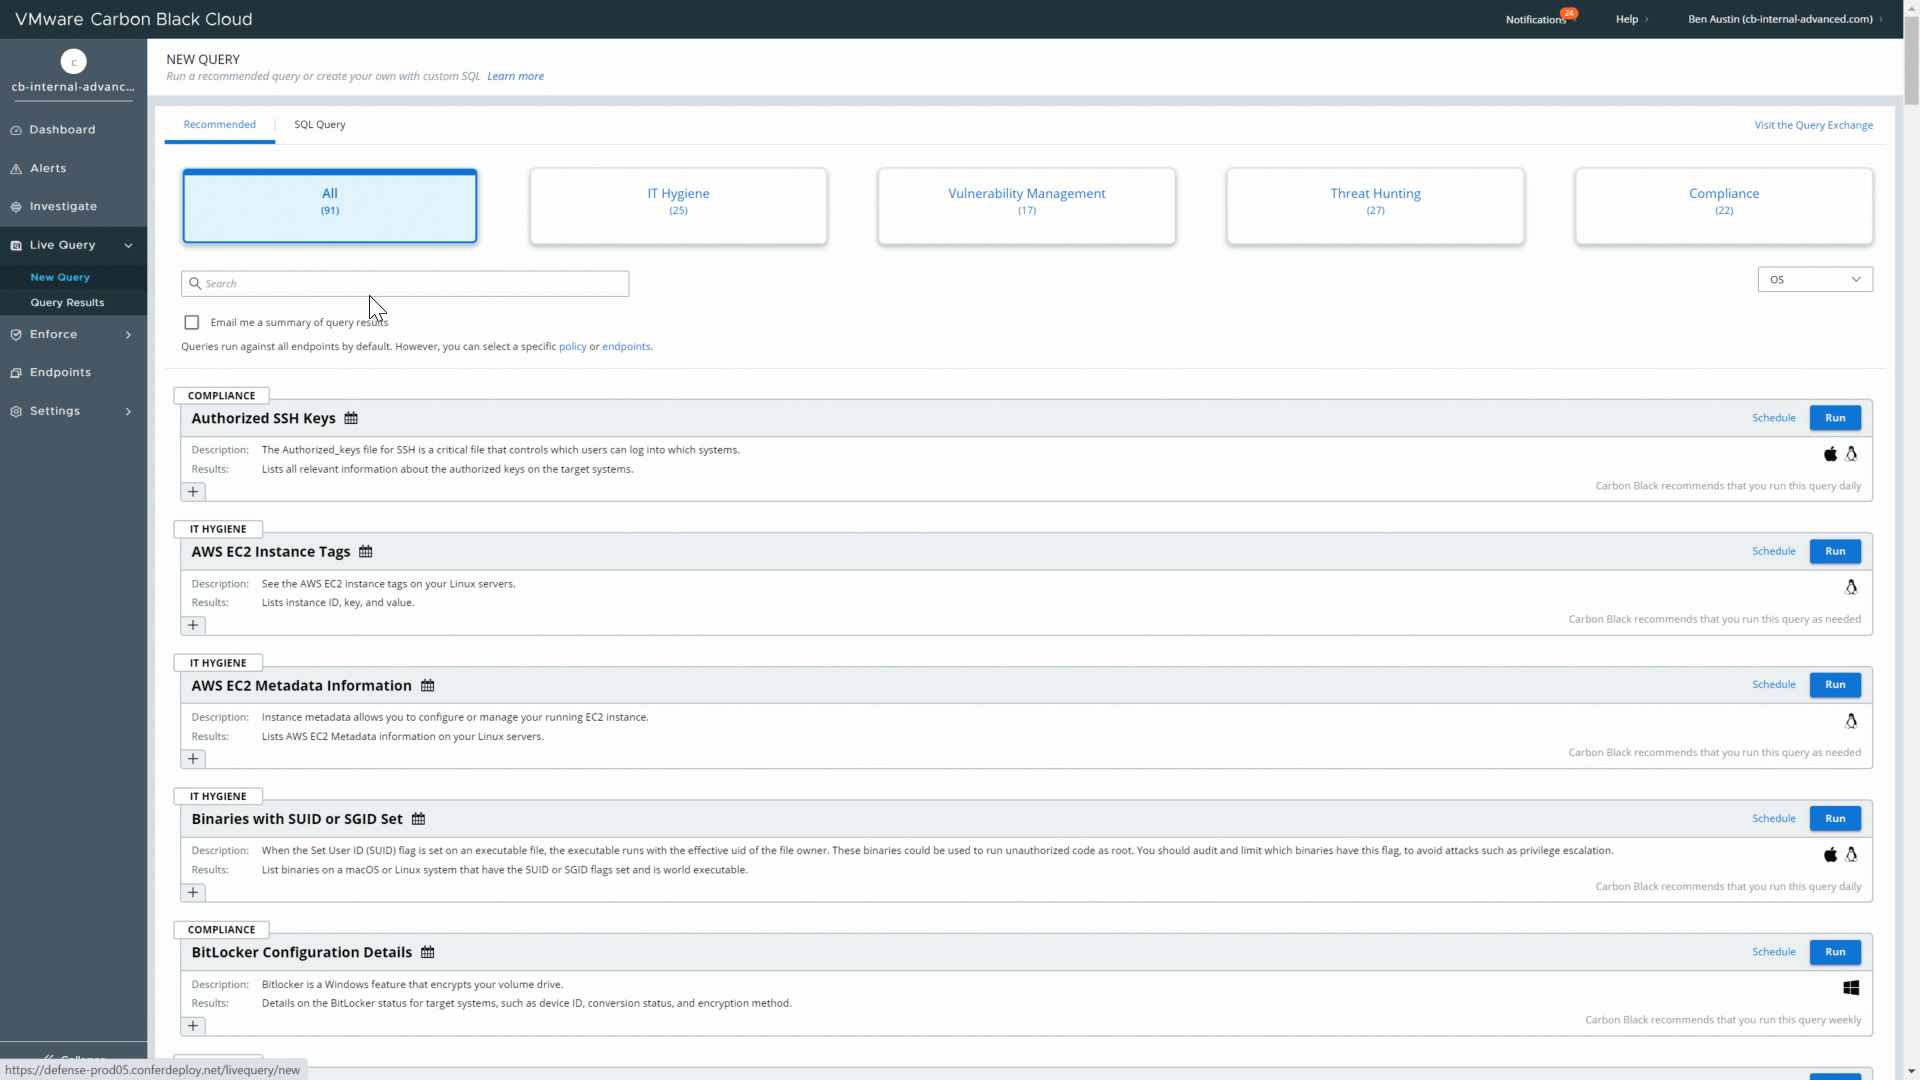The image size is (1920, 1080).
Task: Click calendar icon beside AWS EC2 Metadata Information
Action: pyautogui.click(x=428, y=686)
